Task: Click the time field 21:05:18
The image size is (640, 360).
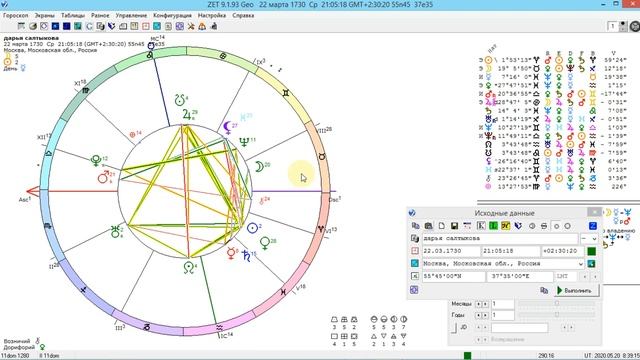Action: tap(511, 251)
